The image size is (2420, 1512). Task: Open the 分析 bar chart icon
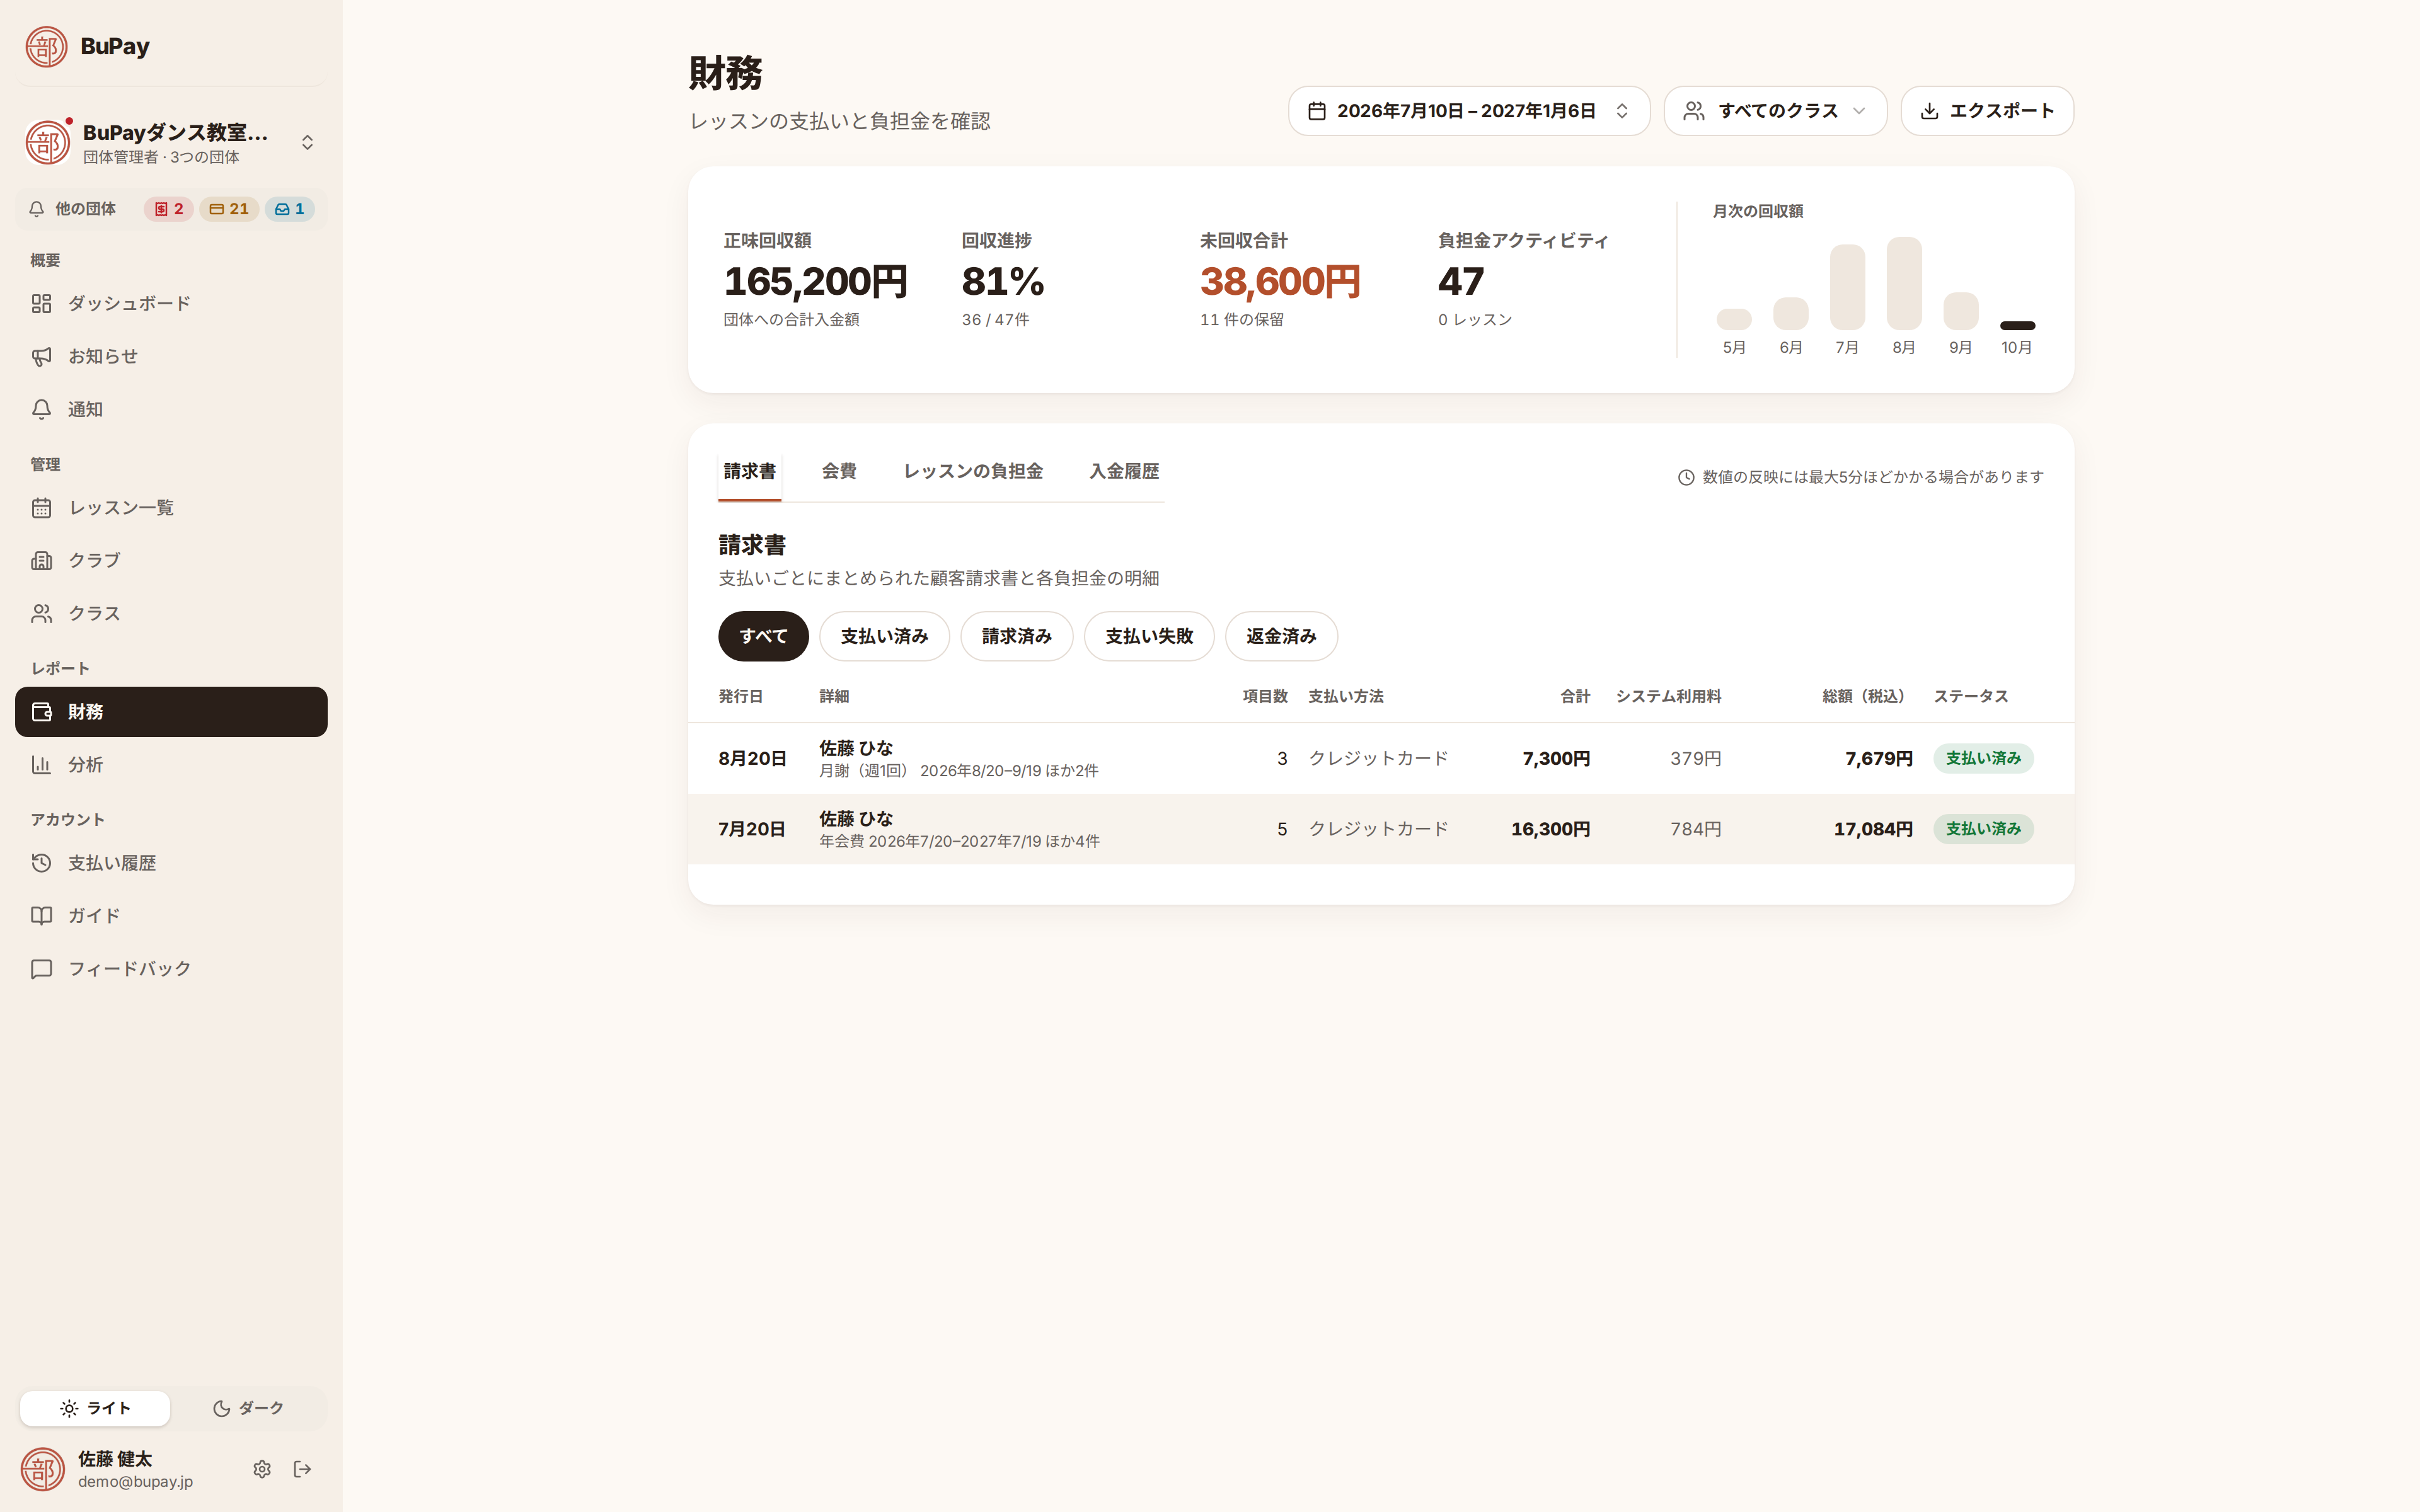41,765
